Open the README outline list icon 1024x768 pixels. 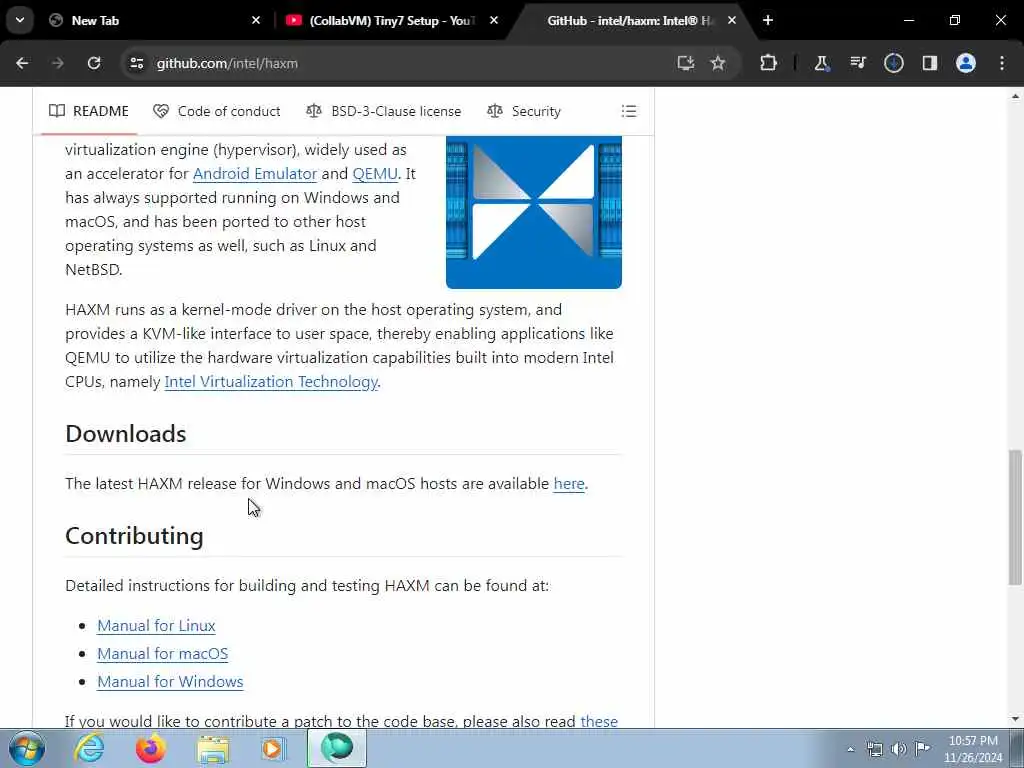click(x=628, y=111)
